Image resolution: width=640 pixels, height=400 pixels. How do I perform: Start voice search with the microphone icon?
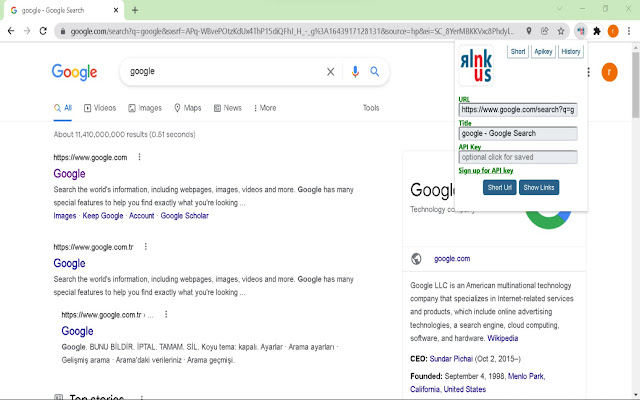pos(355,72)
